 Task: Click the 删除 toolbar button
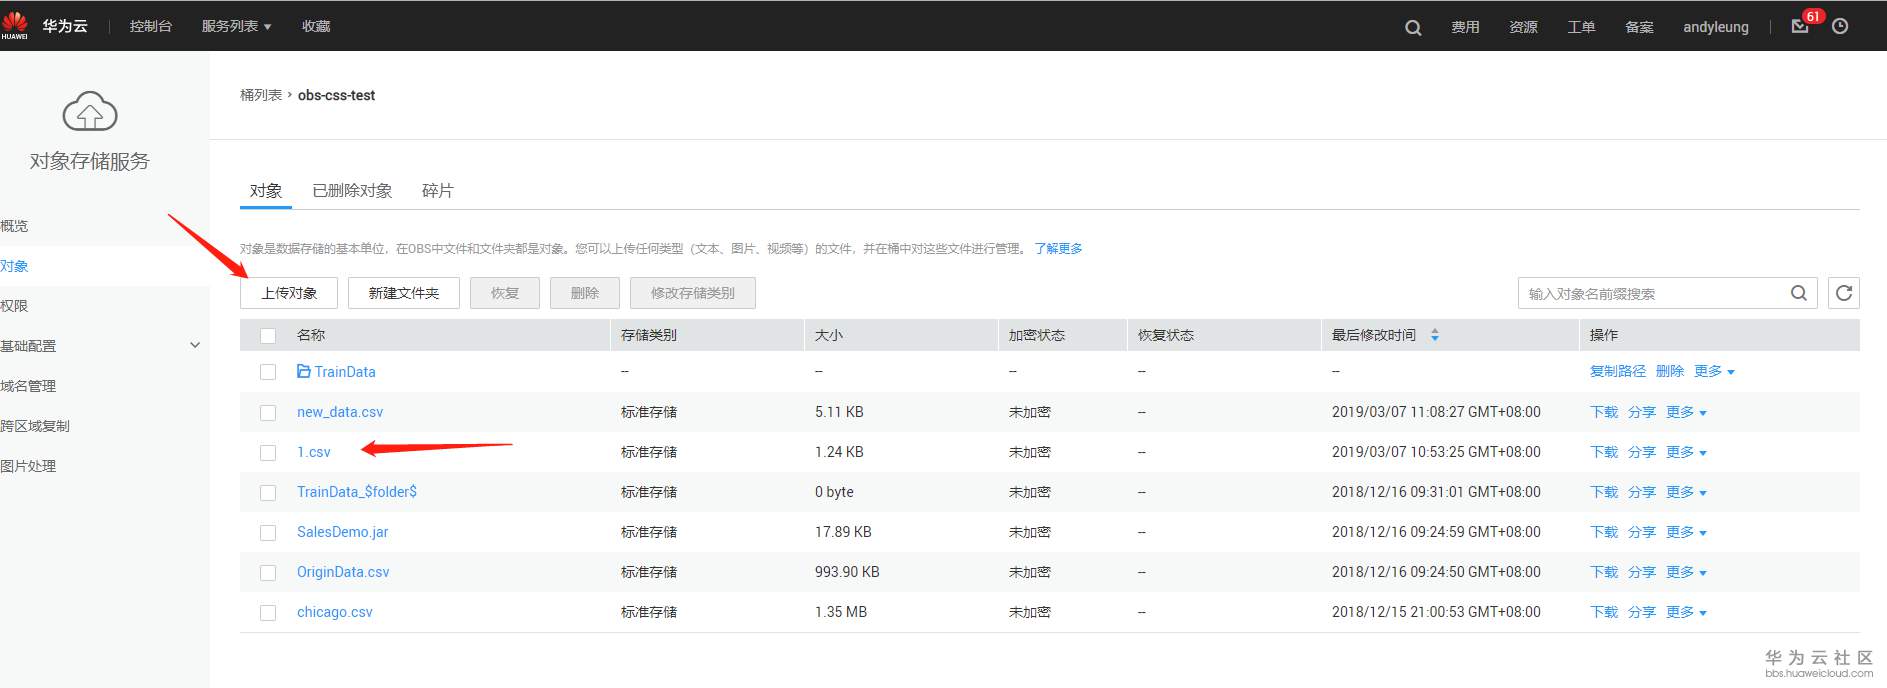click(585, 293)
